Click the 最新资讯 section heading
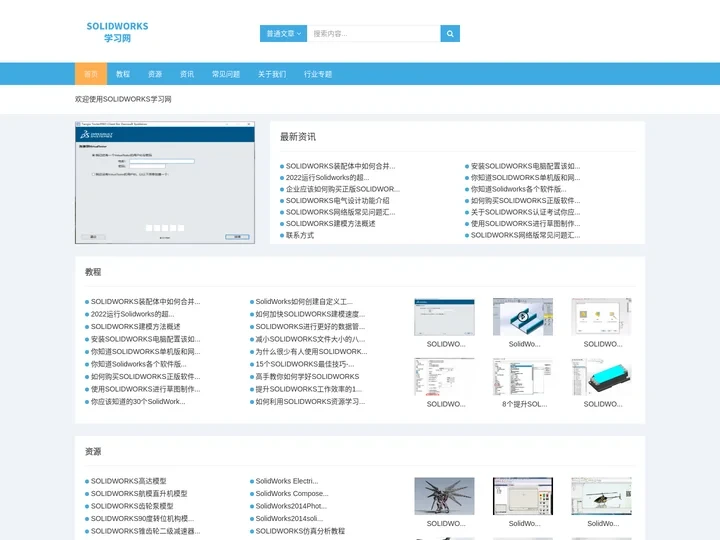The width and height of the screenshot is (720, 540). pos(298,137)
